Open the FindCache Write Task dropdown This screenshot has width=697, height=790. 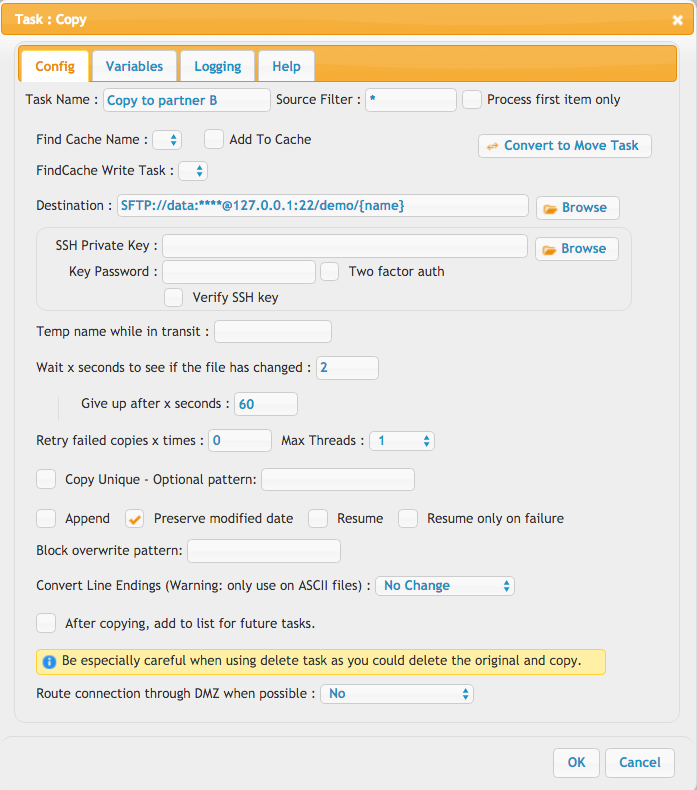pos(194,171)
